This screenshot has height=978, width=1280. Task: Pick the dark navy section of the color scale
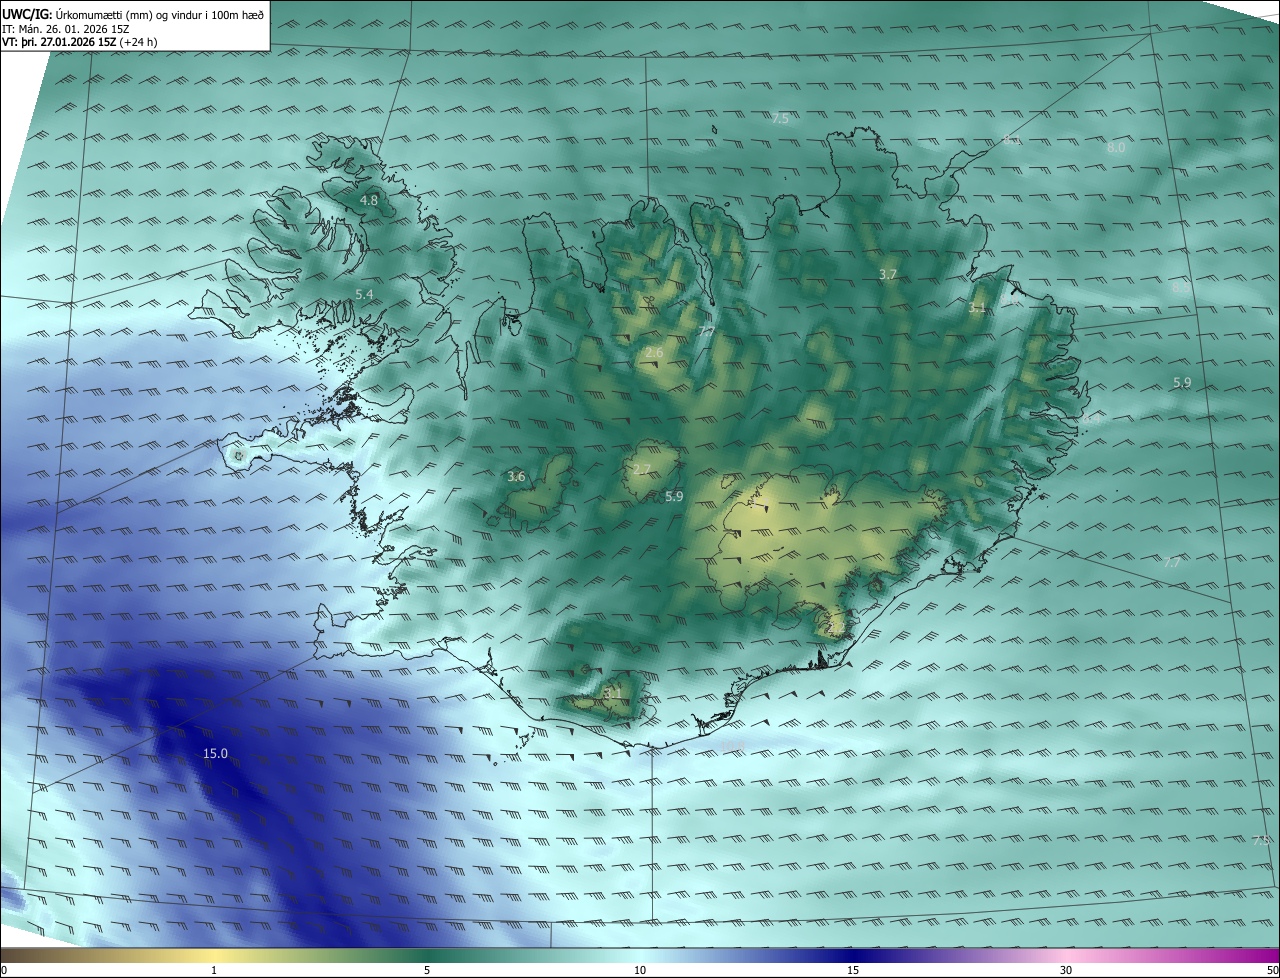coord(853,955)
